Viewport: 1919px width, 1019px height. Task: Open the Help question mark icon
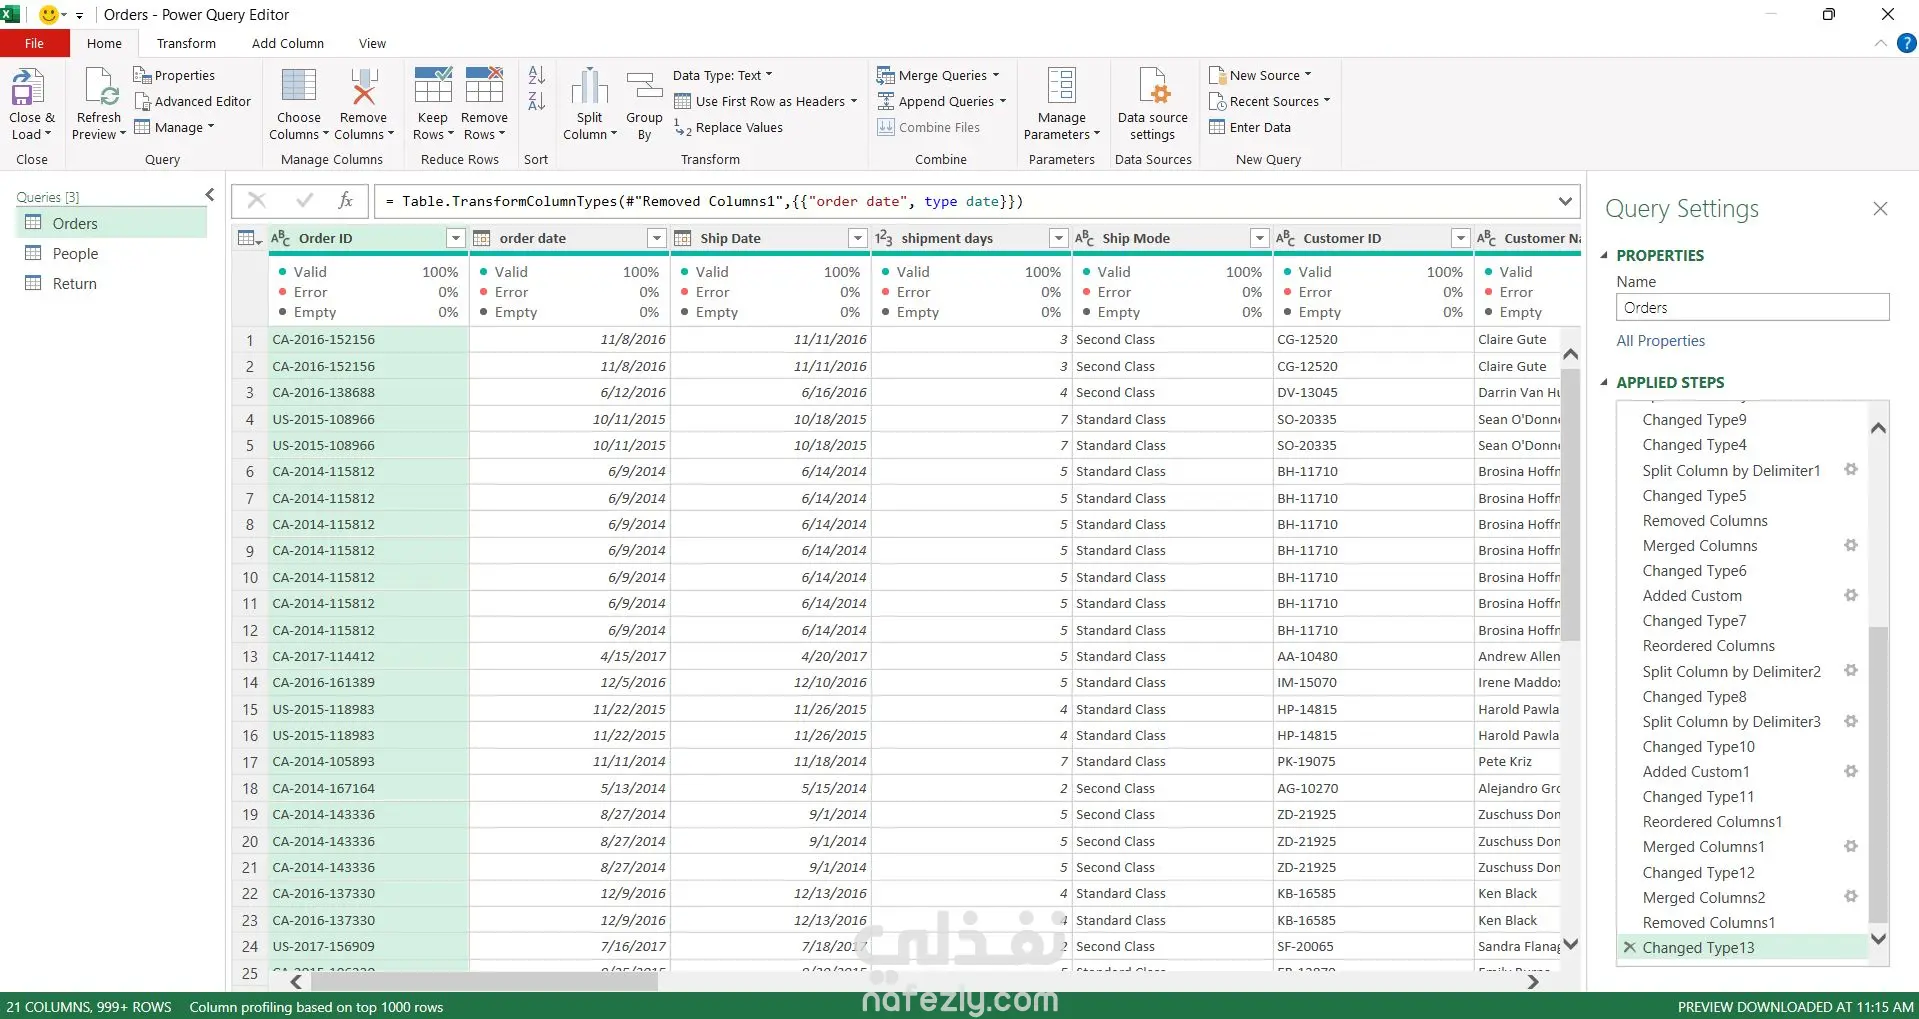point(1907,43)
